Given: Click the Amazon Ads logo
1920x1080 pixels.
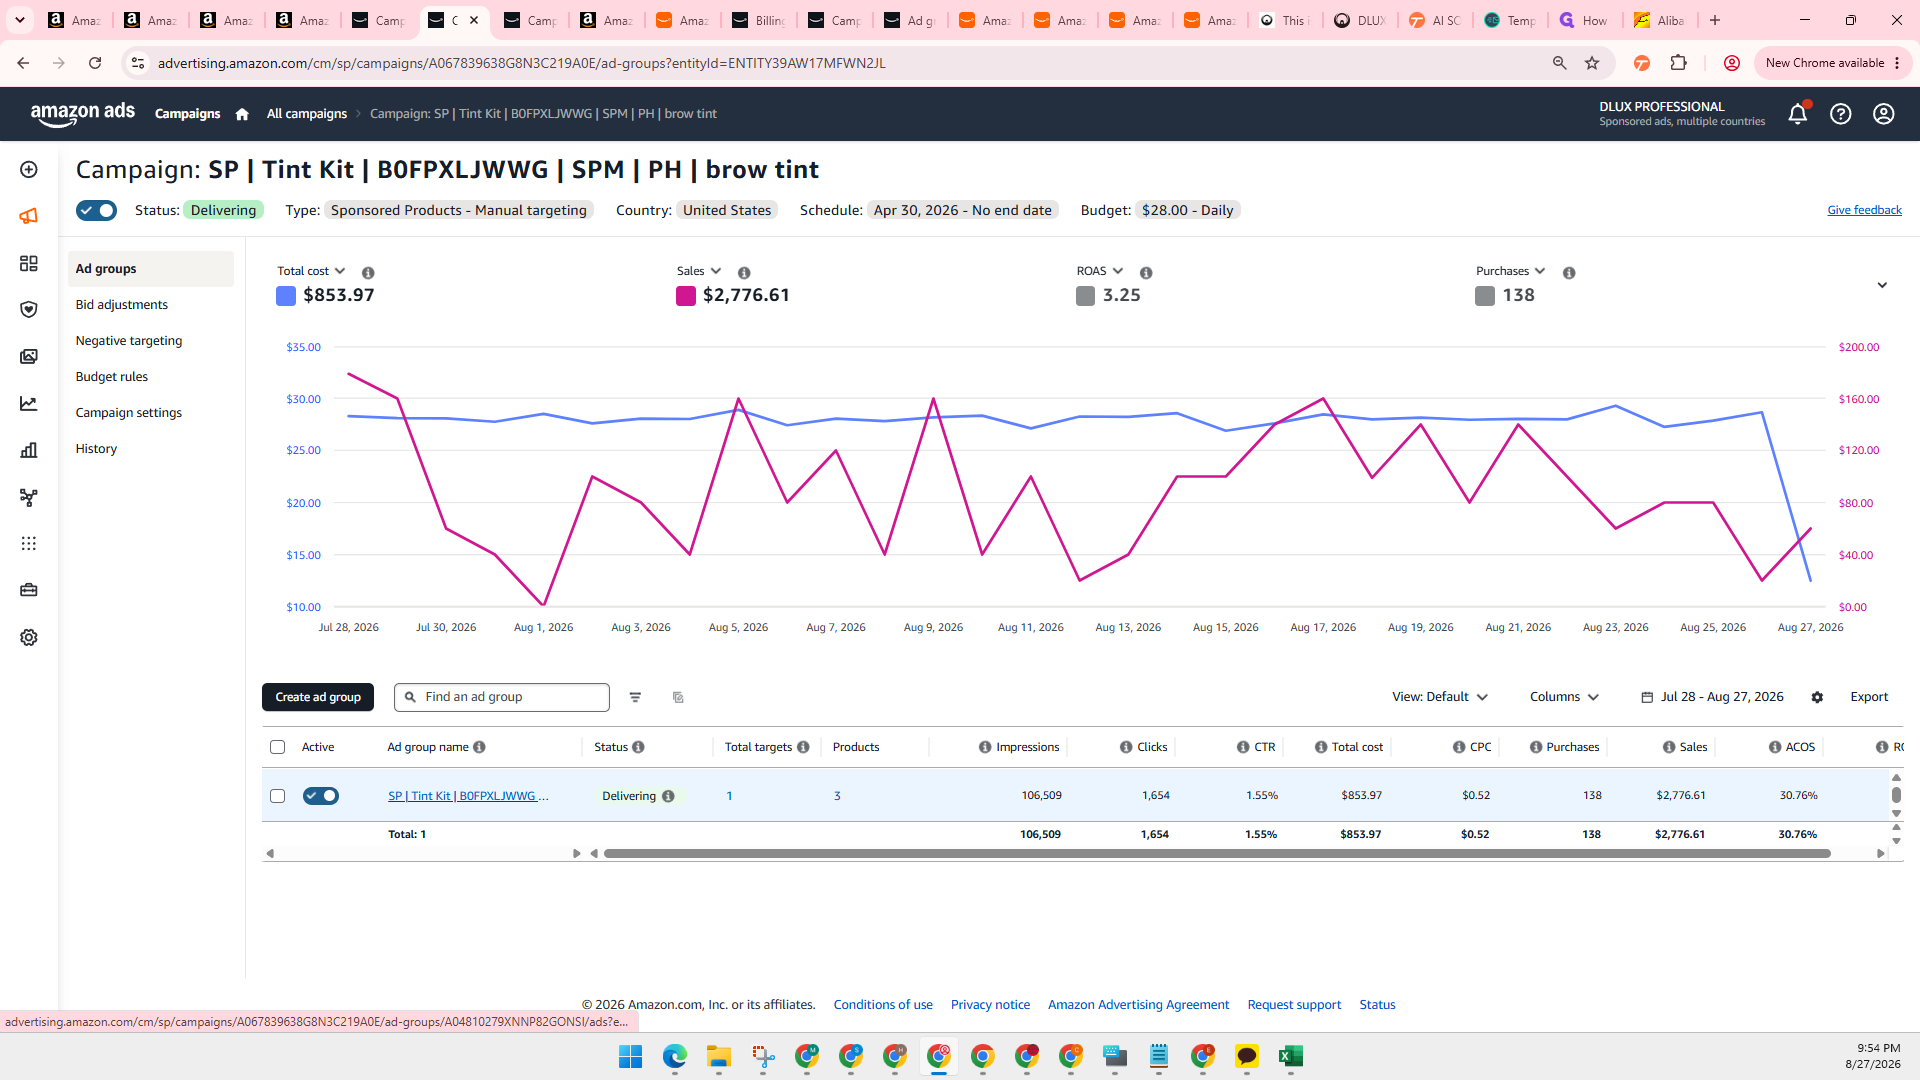Looking at the screenshot, I should [x=83, y=113].
